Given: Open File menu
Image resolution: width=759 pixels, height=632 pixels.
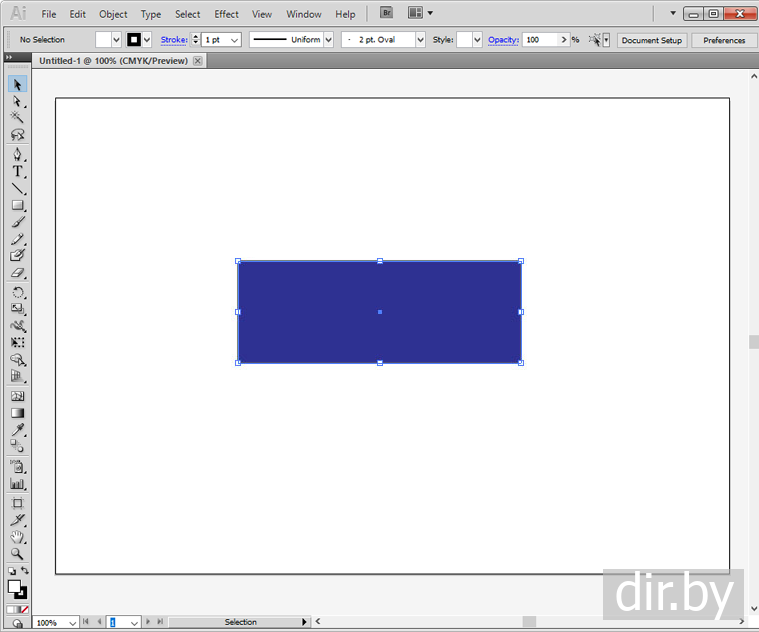Looking at the screenshot, I should [x=48, y=14].
